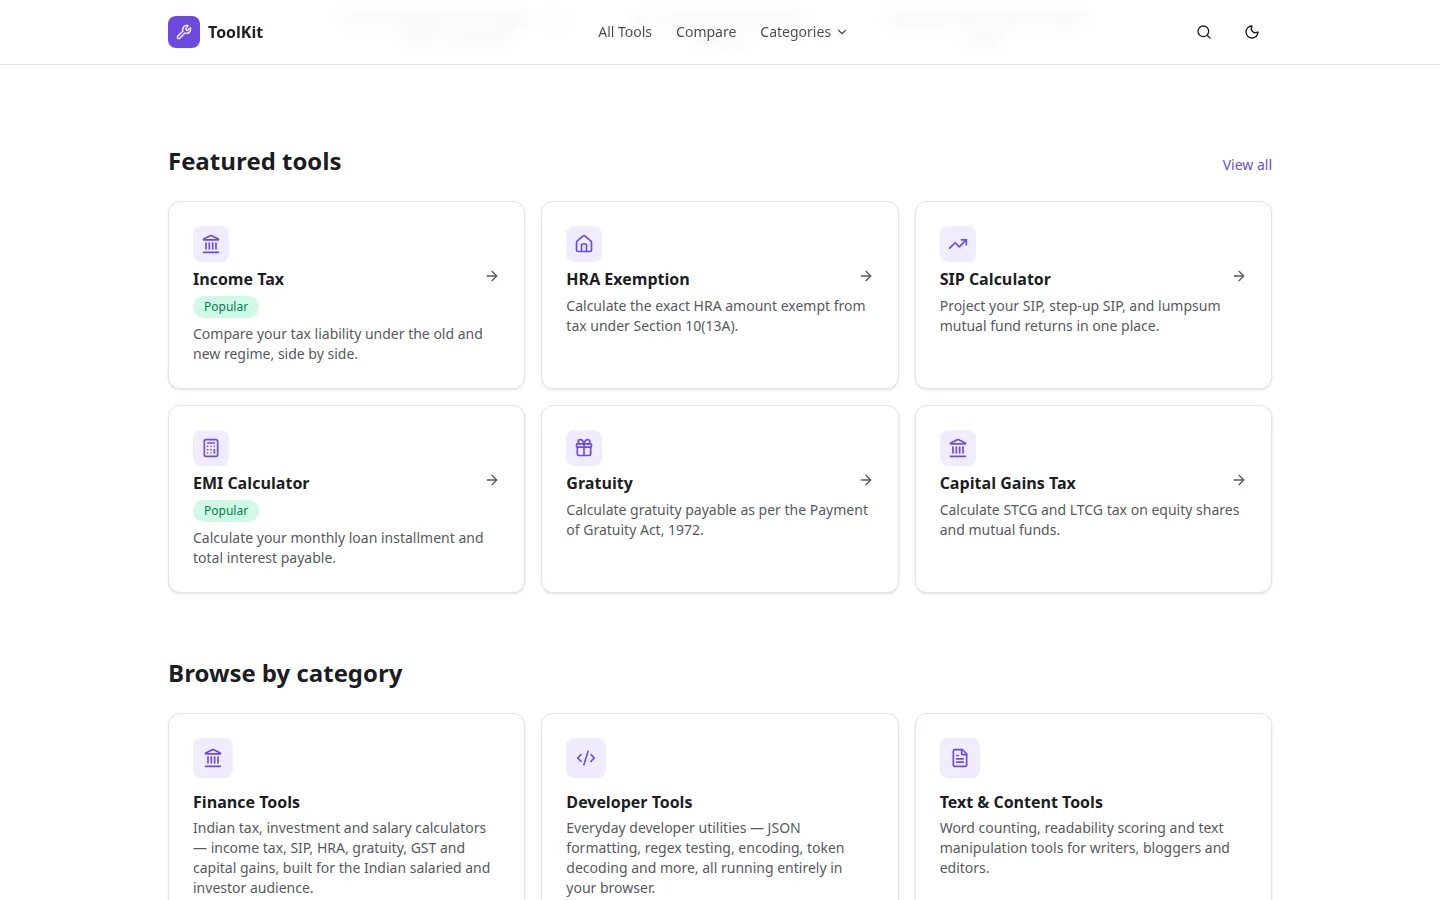Screen dimensions: 1440x900
Task: Click the arrow on the SIP Calculator card
Action: coord(1239,276)
